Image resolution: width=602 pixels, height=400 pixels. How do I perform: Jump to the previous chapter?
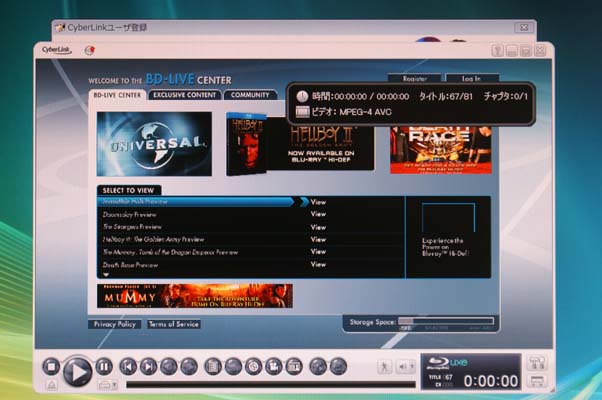[x=128, y=367]
